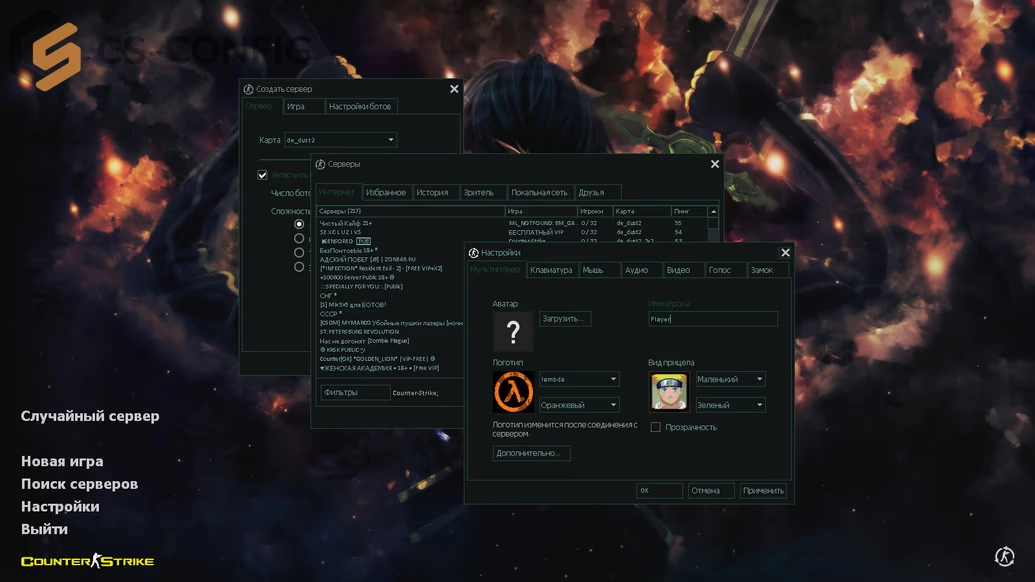Open the Локальная сеть tab

coord(539,193)
